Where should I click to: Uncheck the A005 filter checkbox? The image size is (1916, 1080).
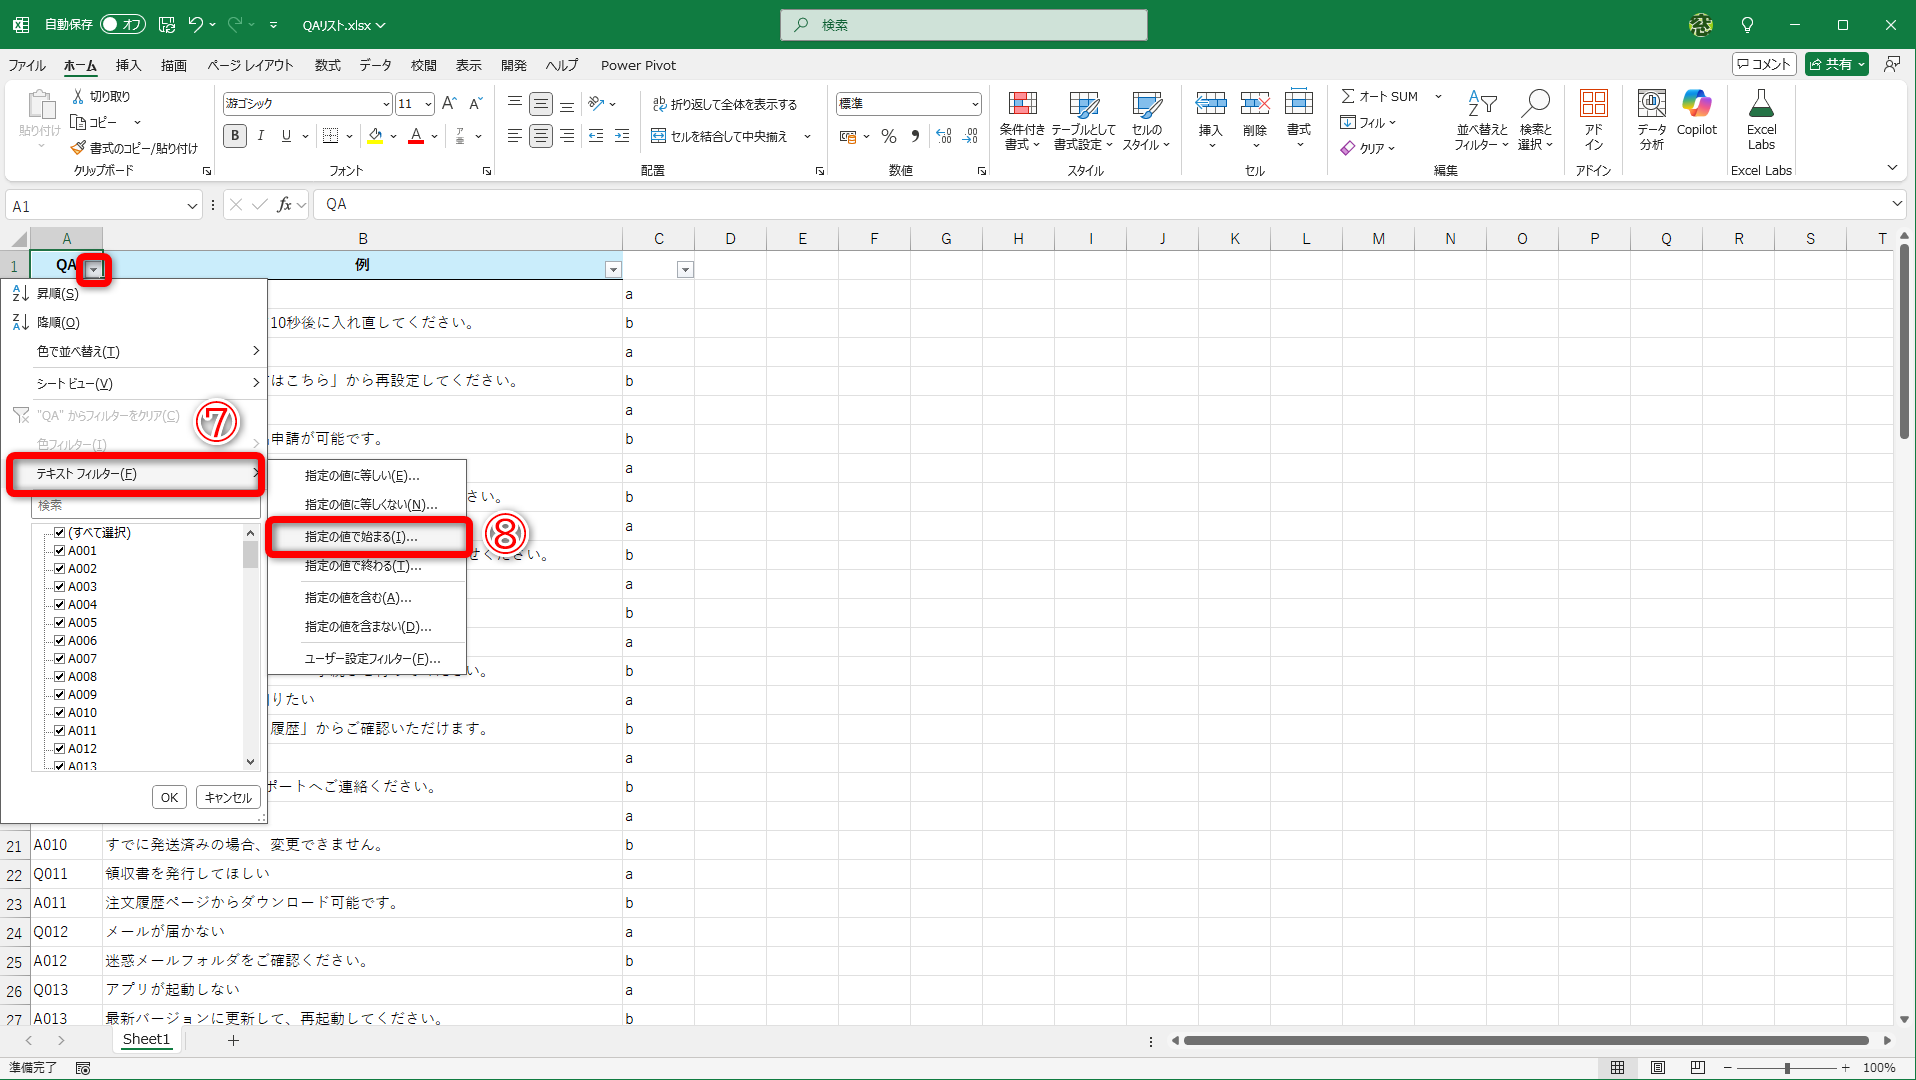(x=60, y=623)
